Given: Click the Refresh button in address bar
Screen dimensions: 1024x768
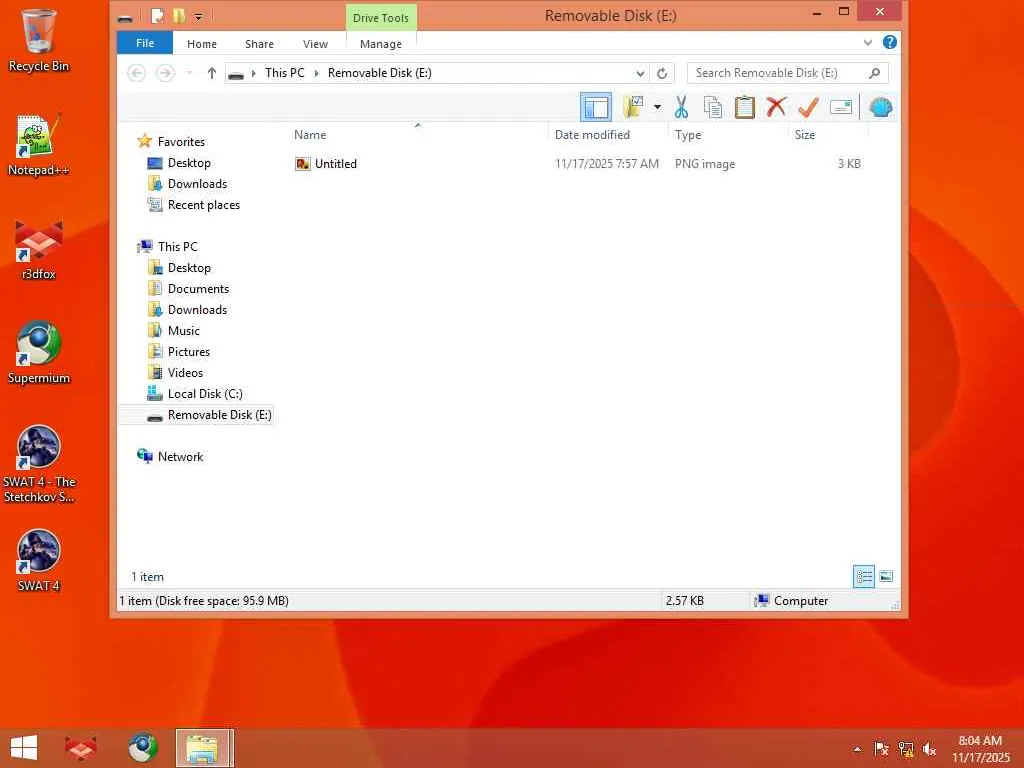Looking at the screenshot, I should tap(662, 73).
